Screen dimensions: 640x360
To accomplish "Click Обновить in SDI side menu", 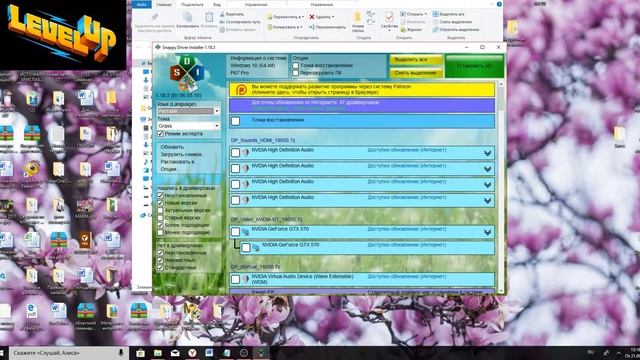I will click(172, 147).
